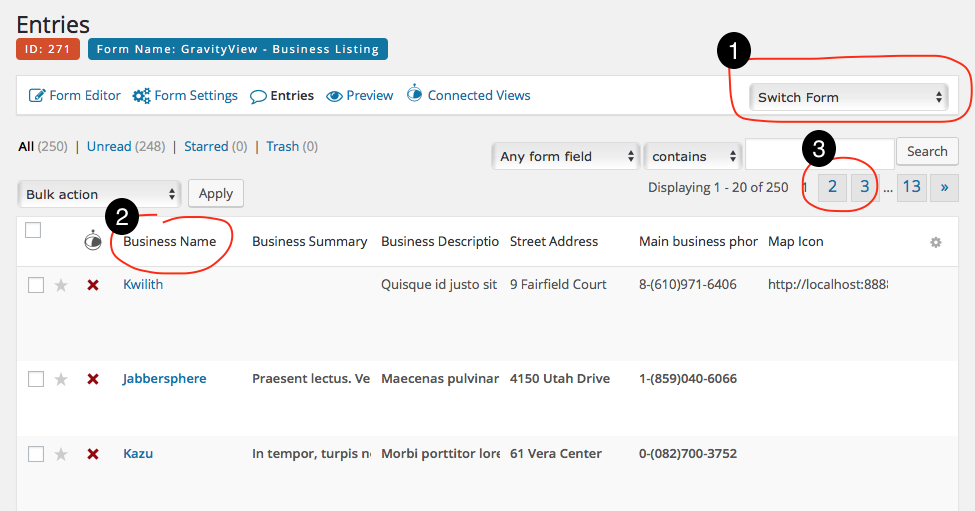Click the GravityView icon in table header

pyautogui.click(x=93, y=240)
